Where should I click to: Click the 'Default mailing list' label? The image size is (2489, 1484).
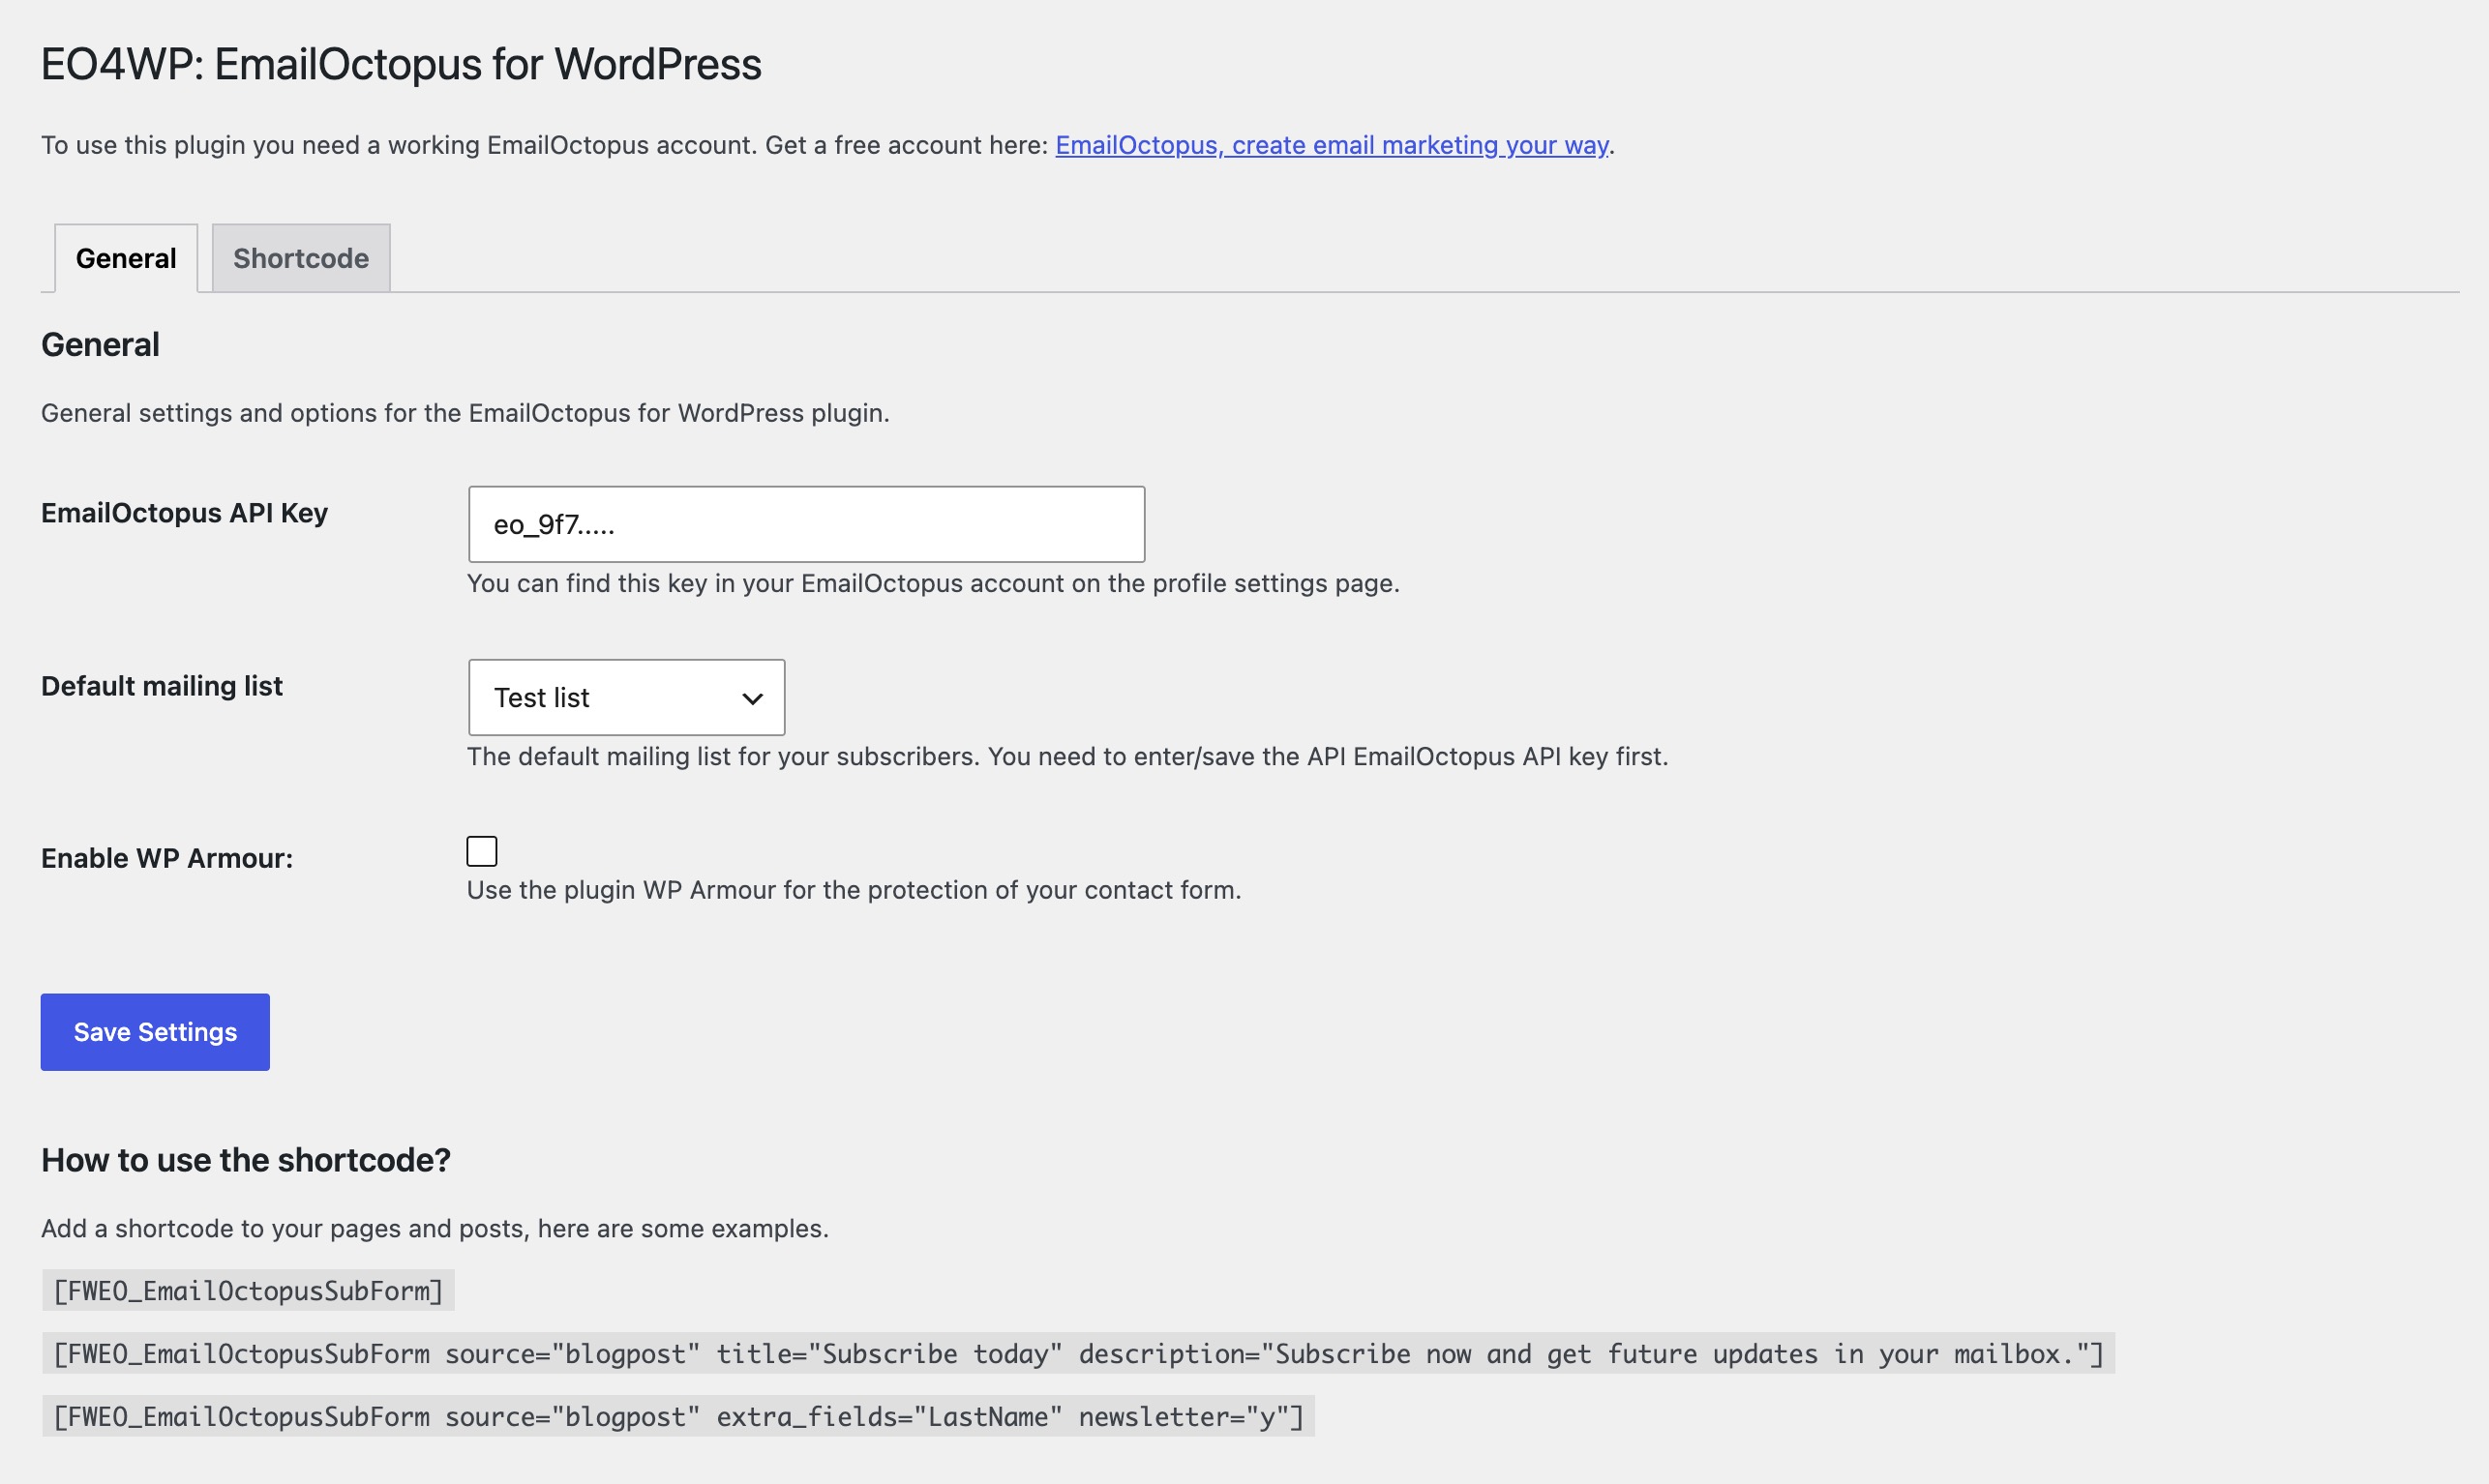pyautogui.click(x=162, y=686)
